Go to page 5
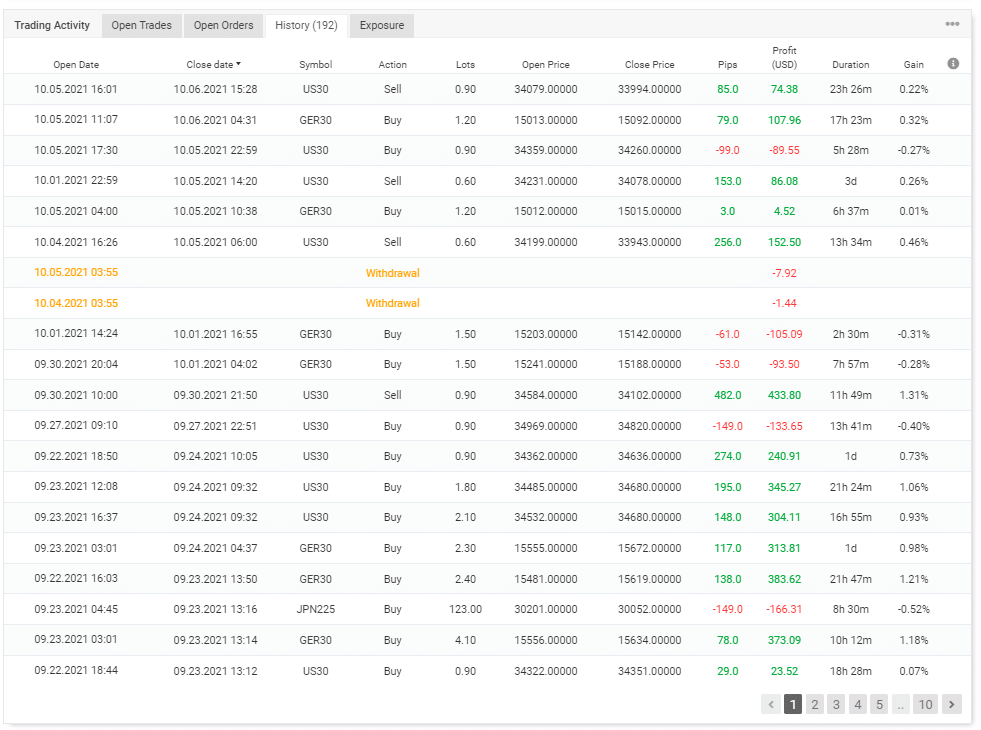Screen dimensions: 981x730 click(879, 704)
